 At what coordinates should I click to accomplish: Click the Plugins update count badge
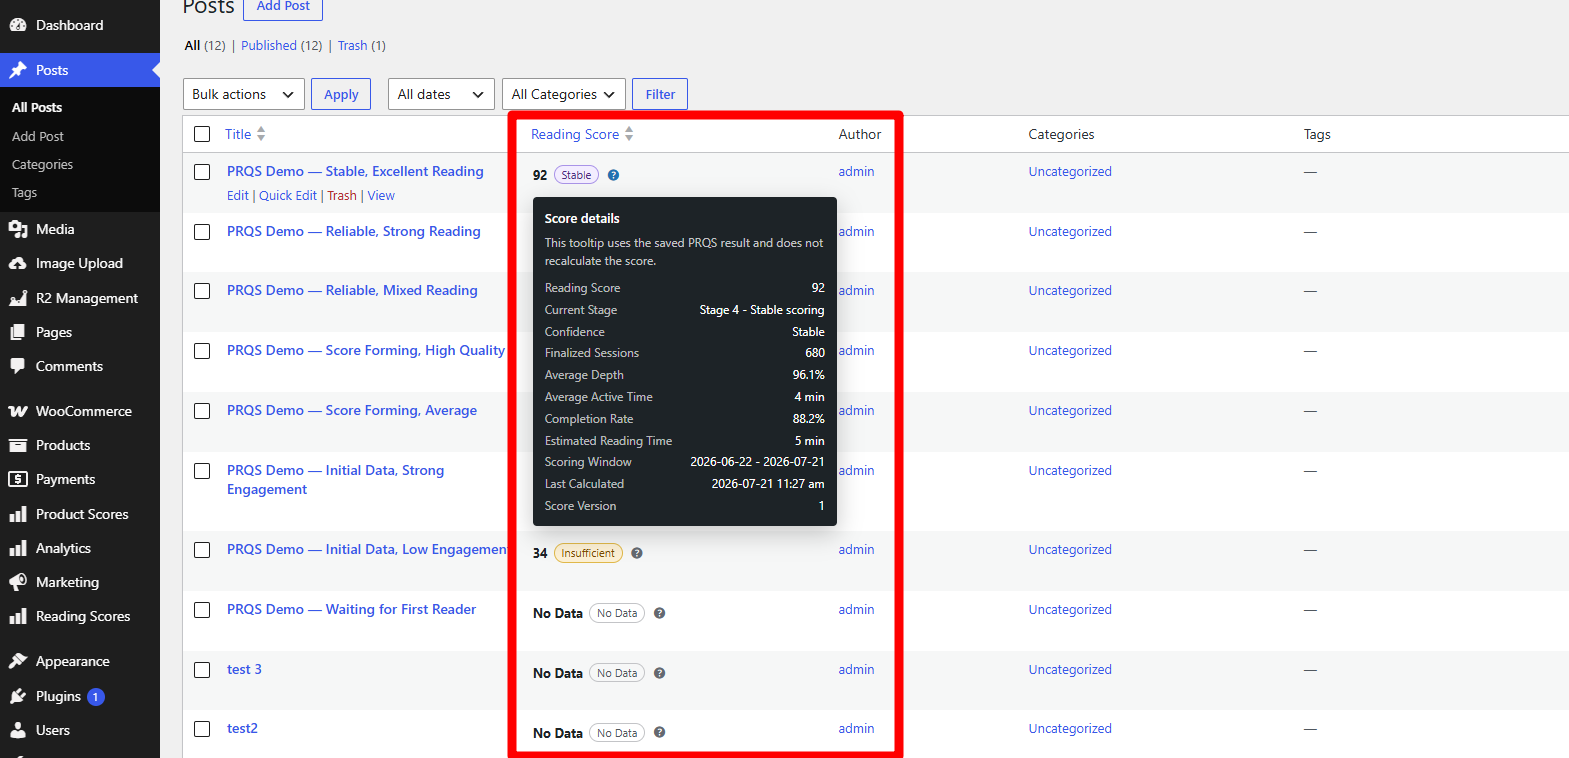coord(96,697)
